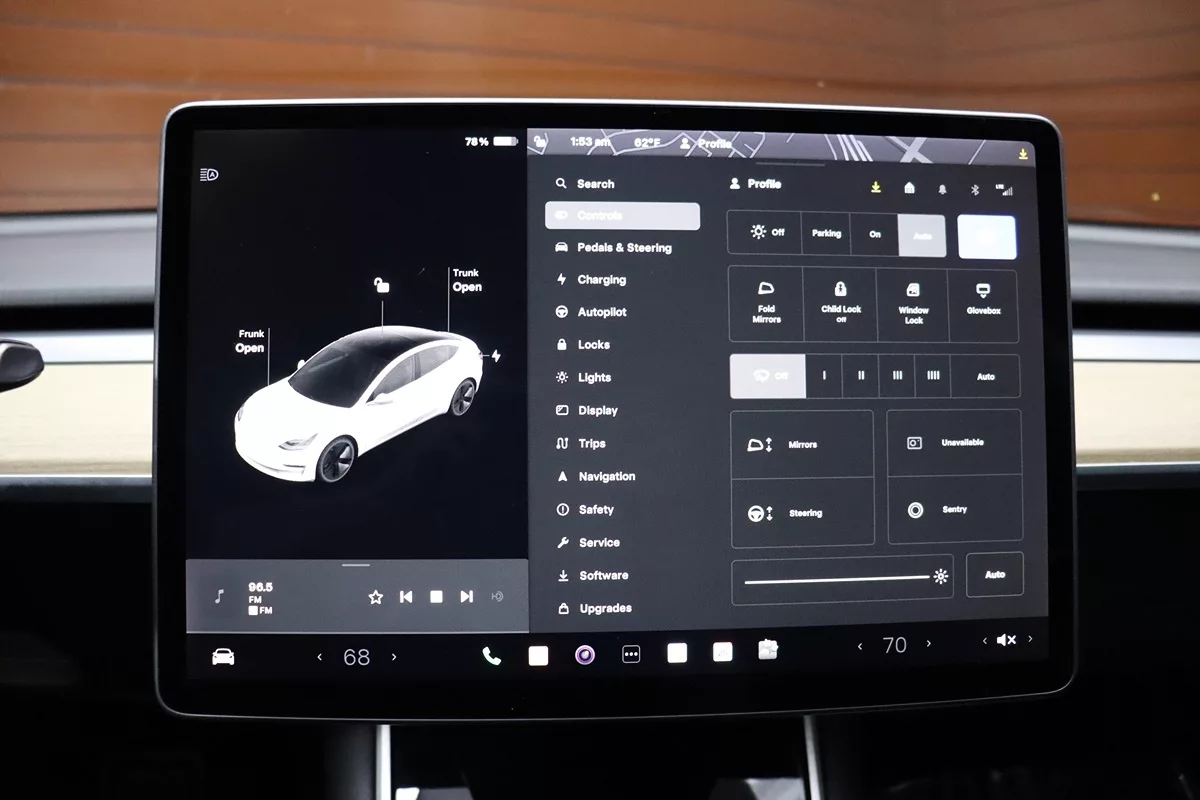This screenshot has height=800, width=1200.
Task: Open the car controls icon at bottom left
Action: click(223, 657)
